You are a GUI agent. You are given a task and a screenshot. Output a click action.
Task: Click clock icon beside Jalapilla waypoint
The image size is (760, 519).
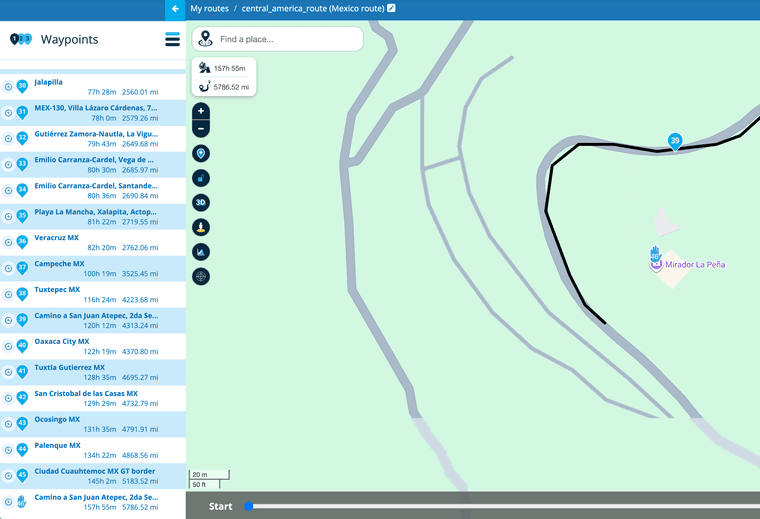click(8, 86)
